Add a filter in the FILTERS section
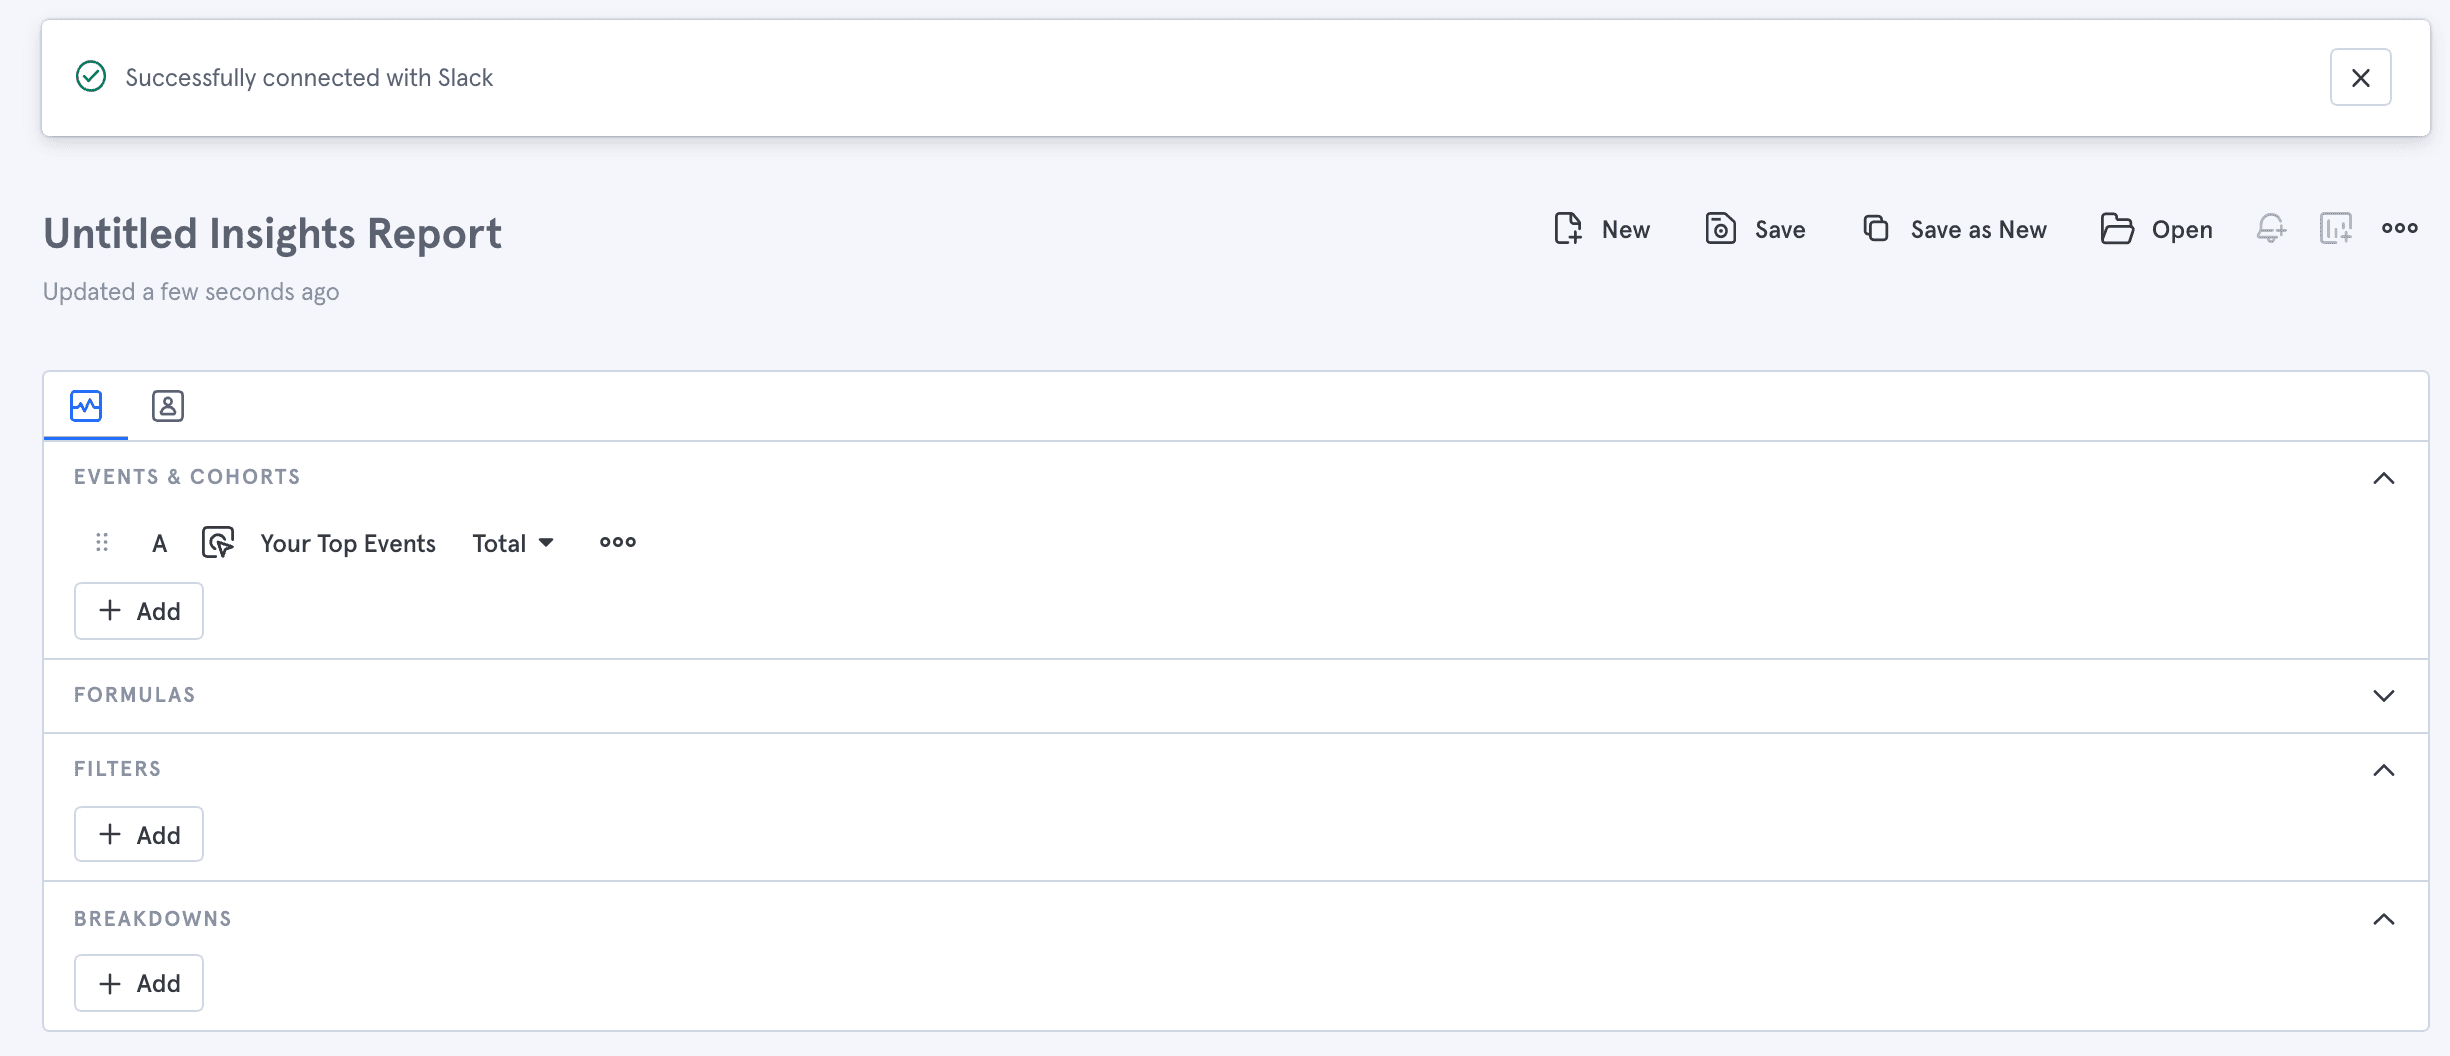2450x1056 pixels. tap(138, 833)
